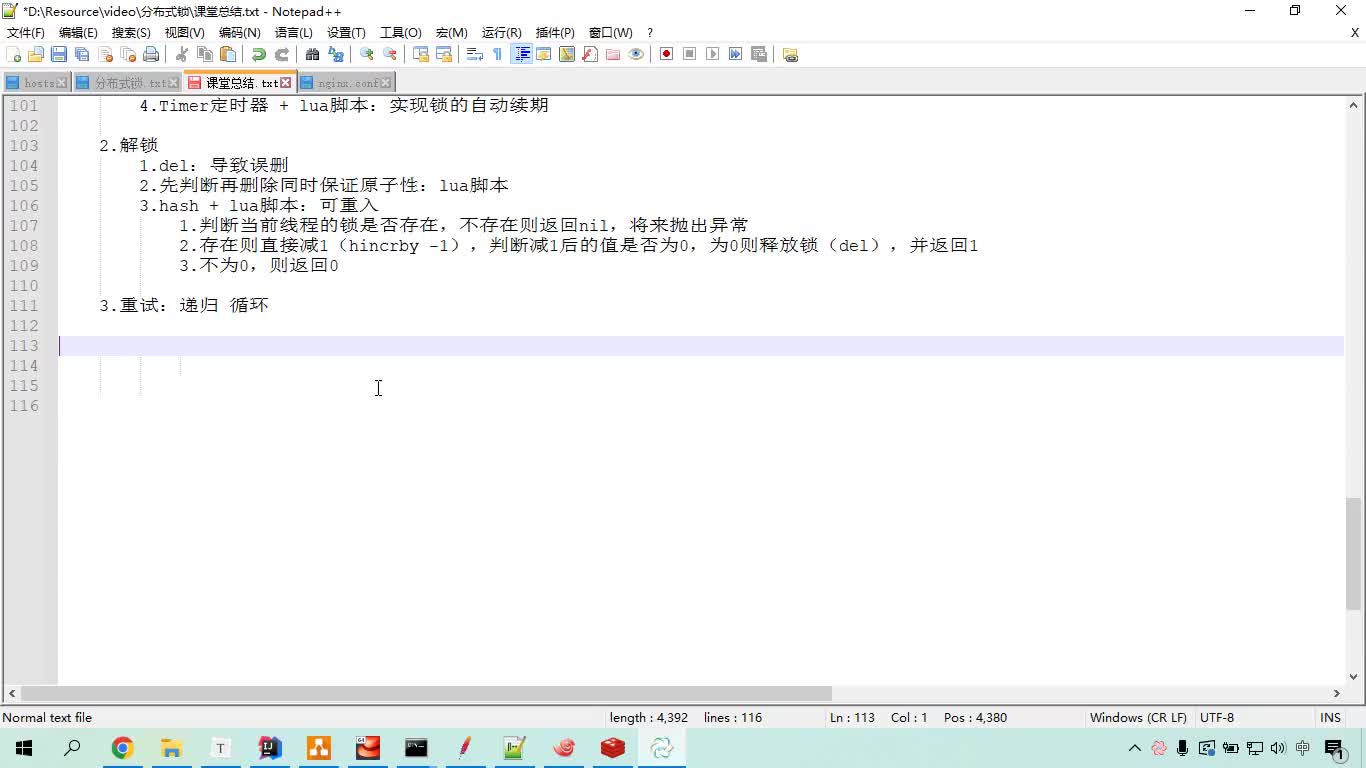
Task: Show hidden tray icons chevron
Action: pyautogui.click(x=1134, y=748)
